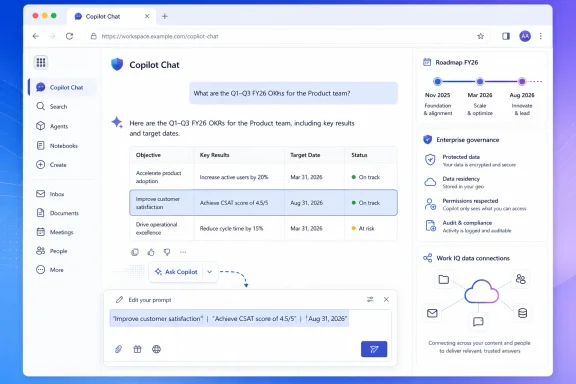Image resolution: width=576 pixels, height=384 pixels.
Task: Send the prompt with the send button
Action: [374, 349]
